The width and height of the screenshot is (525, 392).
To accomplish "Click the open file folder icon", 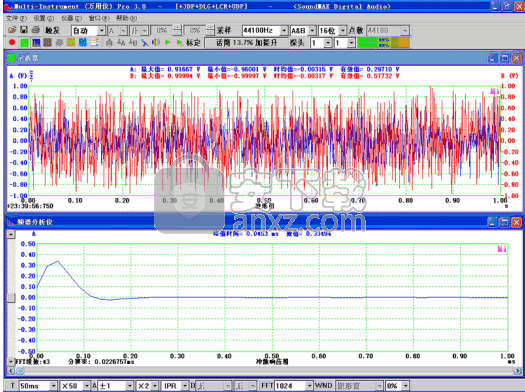I will pos(12,30).
